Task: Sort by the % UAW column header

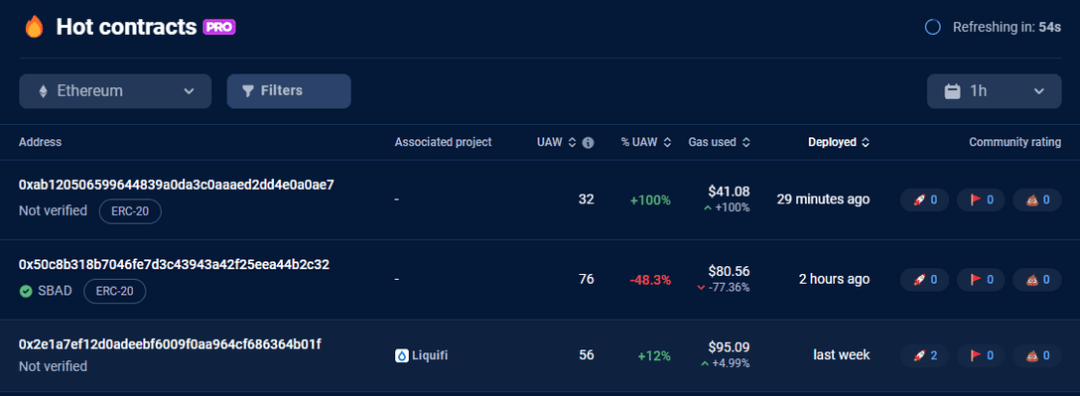Action: pyautogui.click(x=647, y=143)
